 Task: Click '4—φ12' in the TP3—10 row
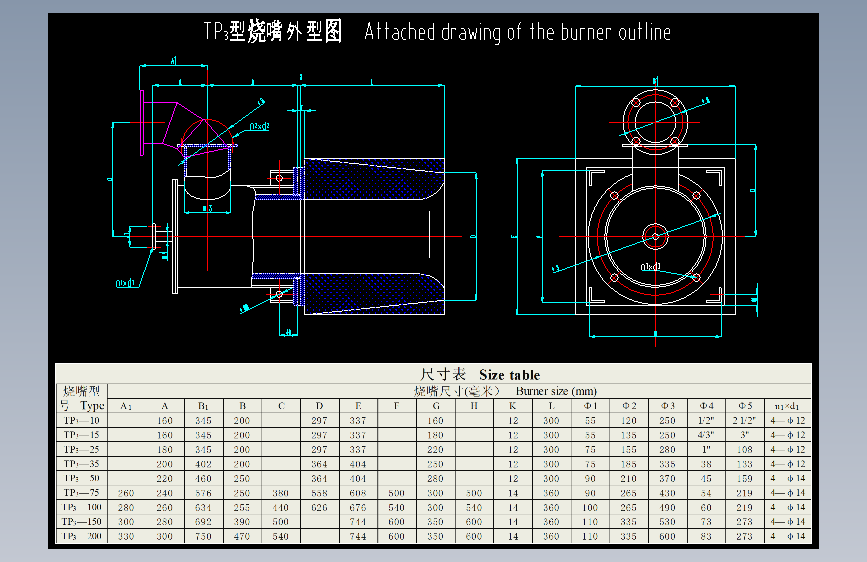[x=788, y=420]
